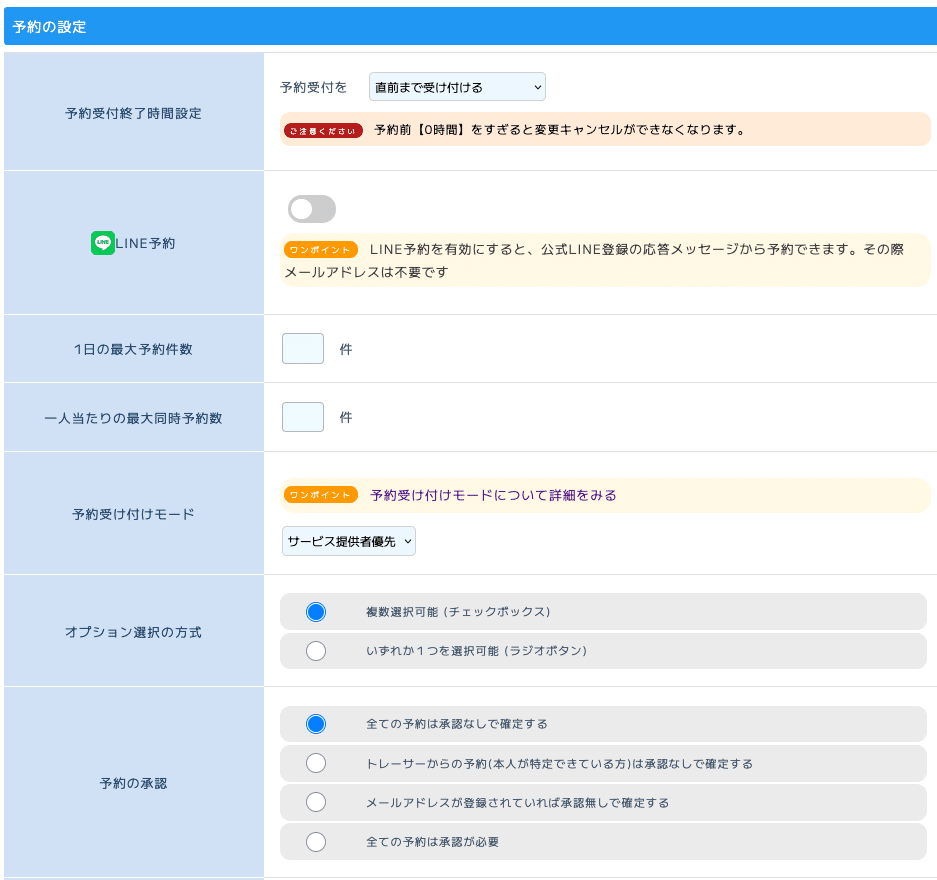Click the ワンポイント badge beside 予約受け付けモード link
Viewport: 937px width, 880px height.
click(x=320, y=495)
